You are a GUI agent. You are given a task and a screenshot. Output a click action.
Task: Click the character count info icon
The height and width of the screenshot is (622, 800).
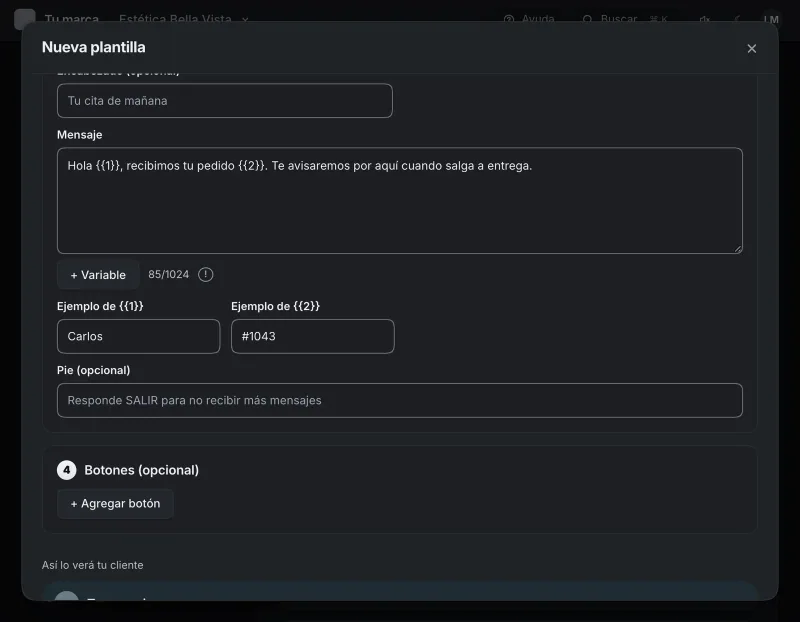(x=205, y=275)
